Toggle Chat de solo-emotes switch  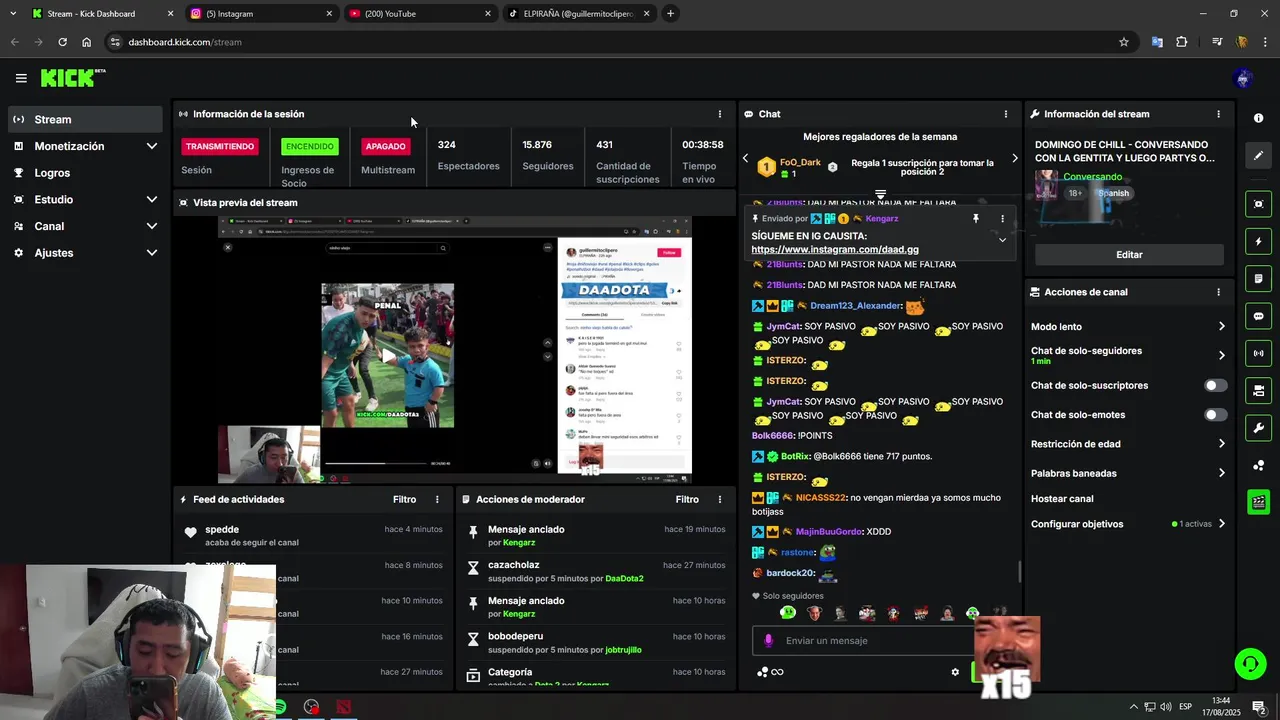pos(1215,414)
